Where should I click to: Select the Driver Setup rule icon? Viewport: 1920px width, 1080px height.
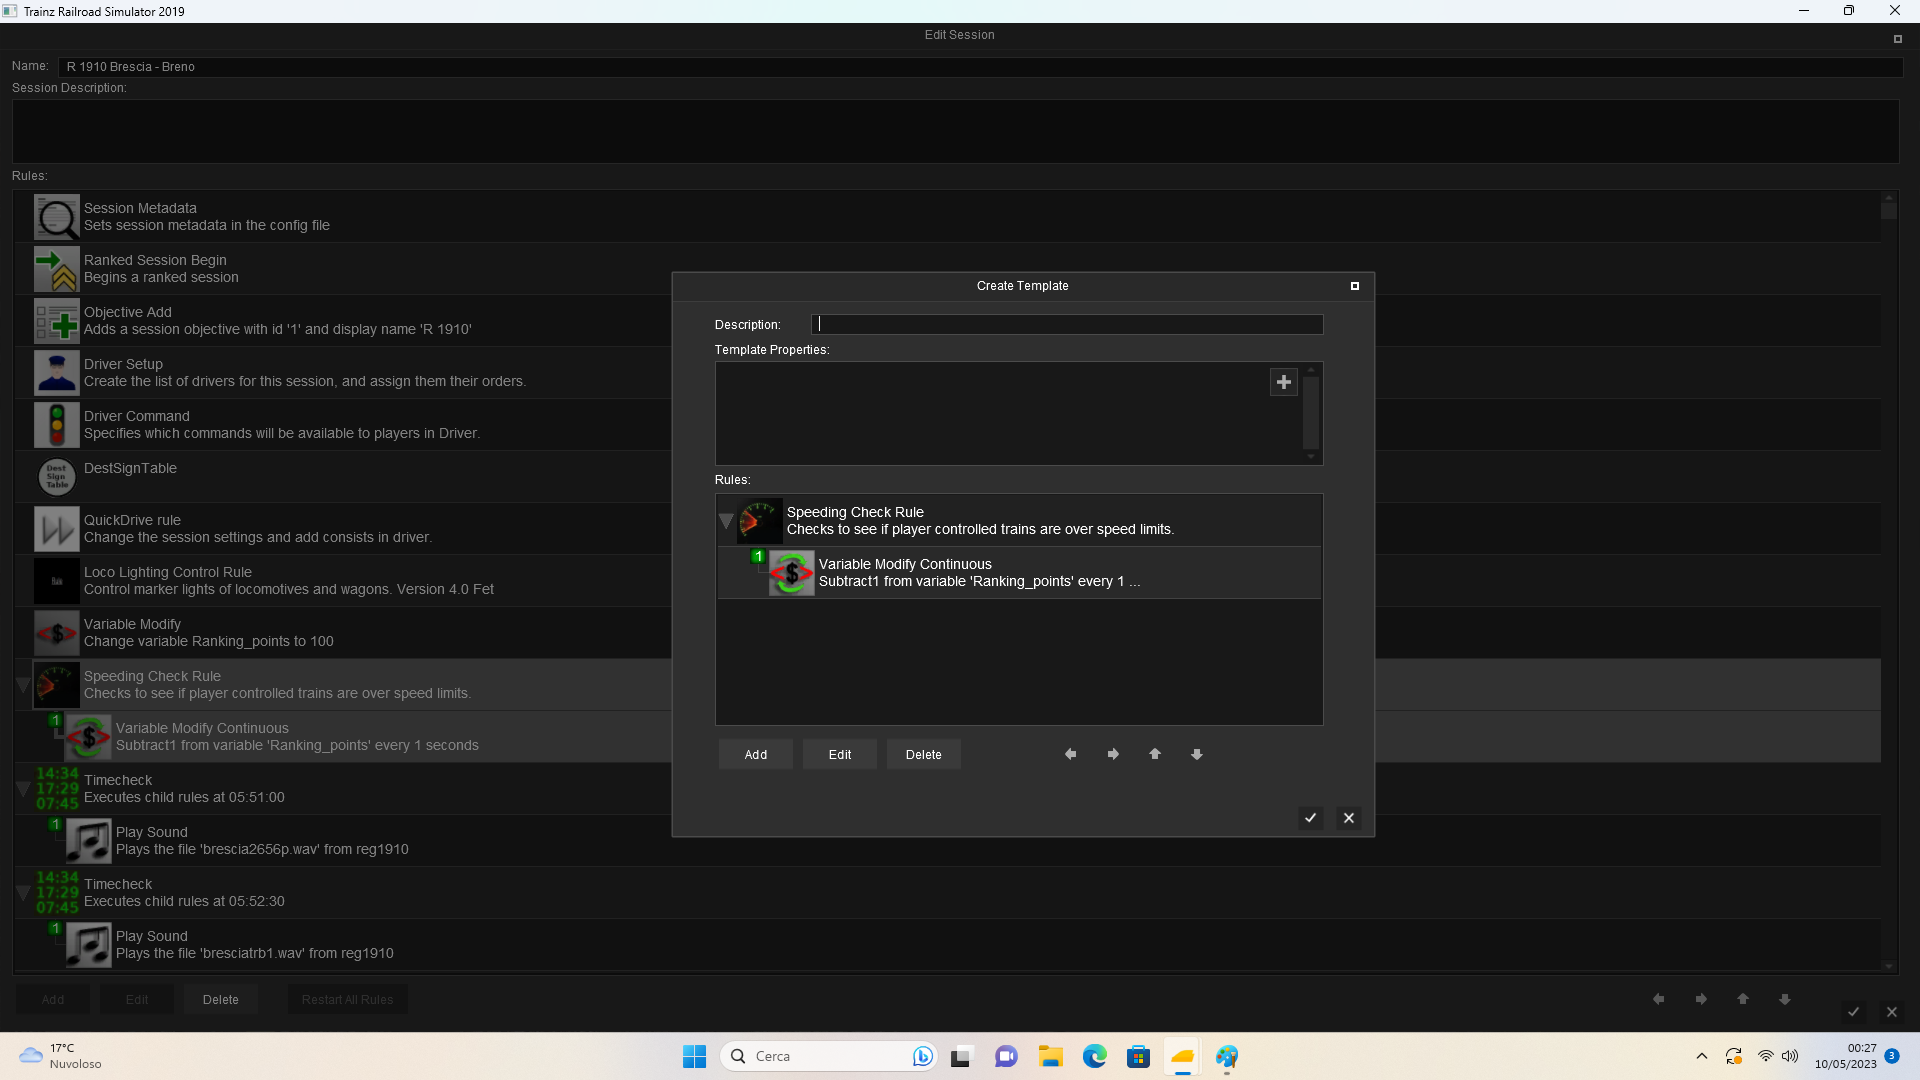click(57, 373)
